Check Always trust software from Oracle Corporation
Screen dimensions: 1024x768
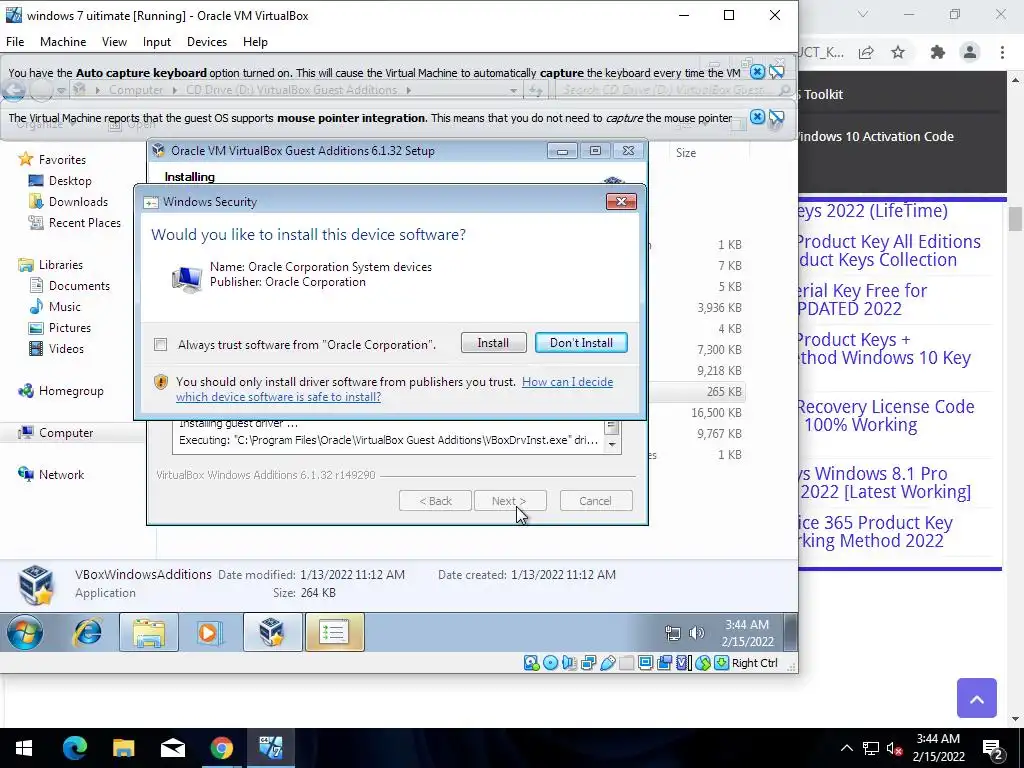coord(161,345)
